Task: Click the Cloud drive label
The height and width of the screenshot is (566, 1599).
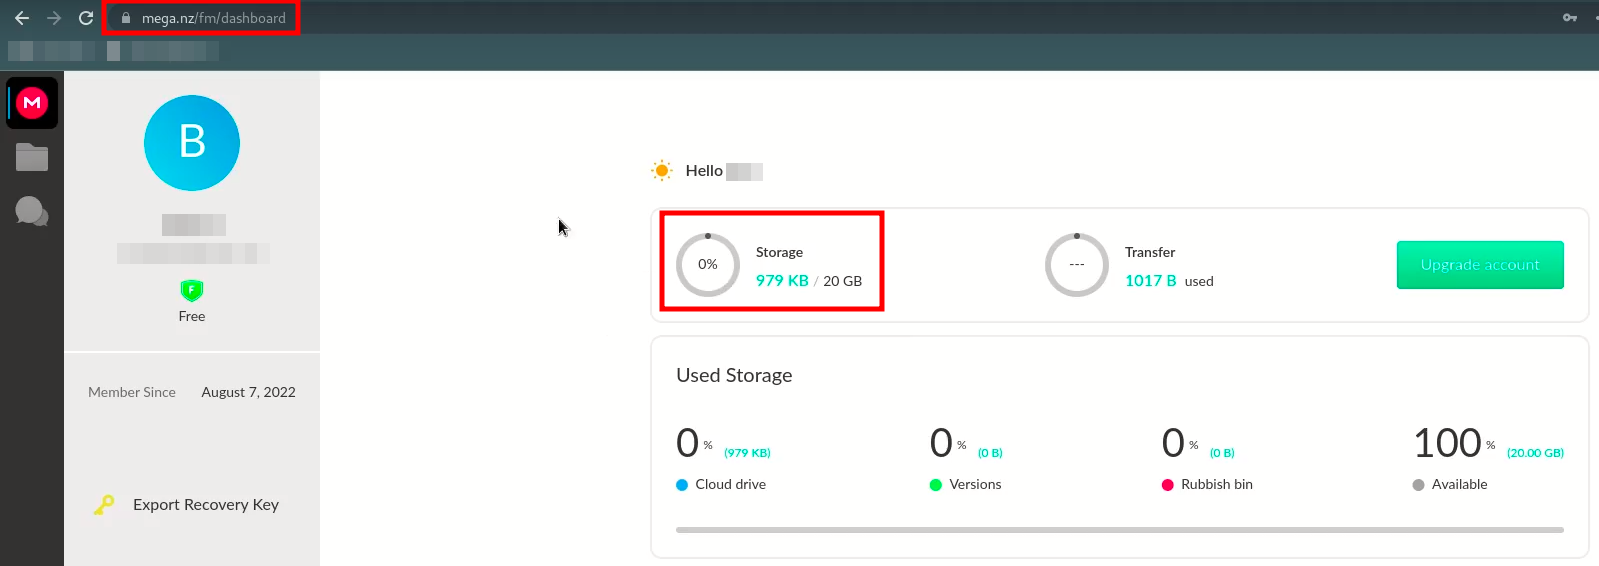Action: (x=731, y=484)
